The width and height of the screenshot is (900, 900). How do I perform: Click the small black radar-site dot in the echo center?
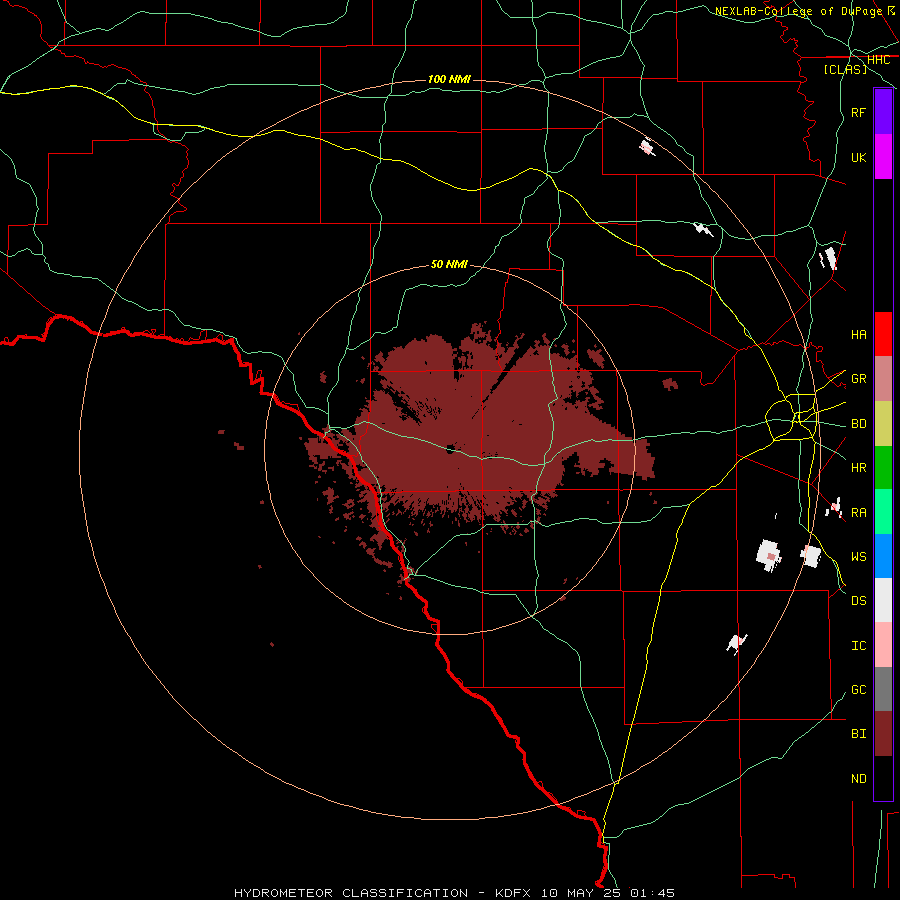450,449
